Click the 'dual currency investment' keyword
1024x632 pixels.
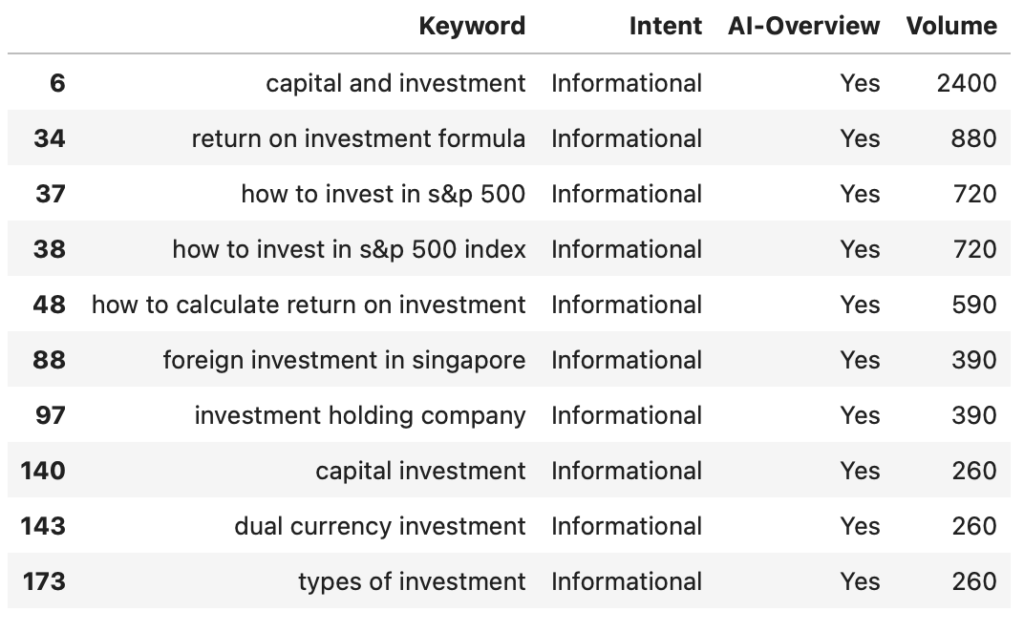(x=380, y=526)
